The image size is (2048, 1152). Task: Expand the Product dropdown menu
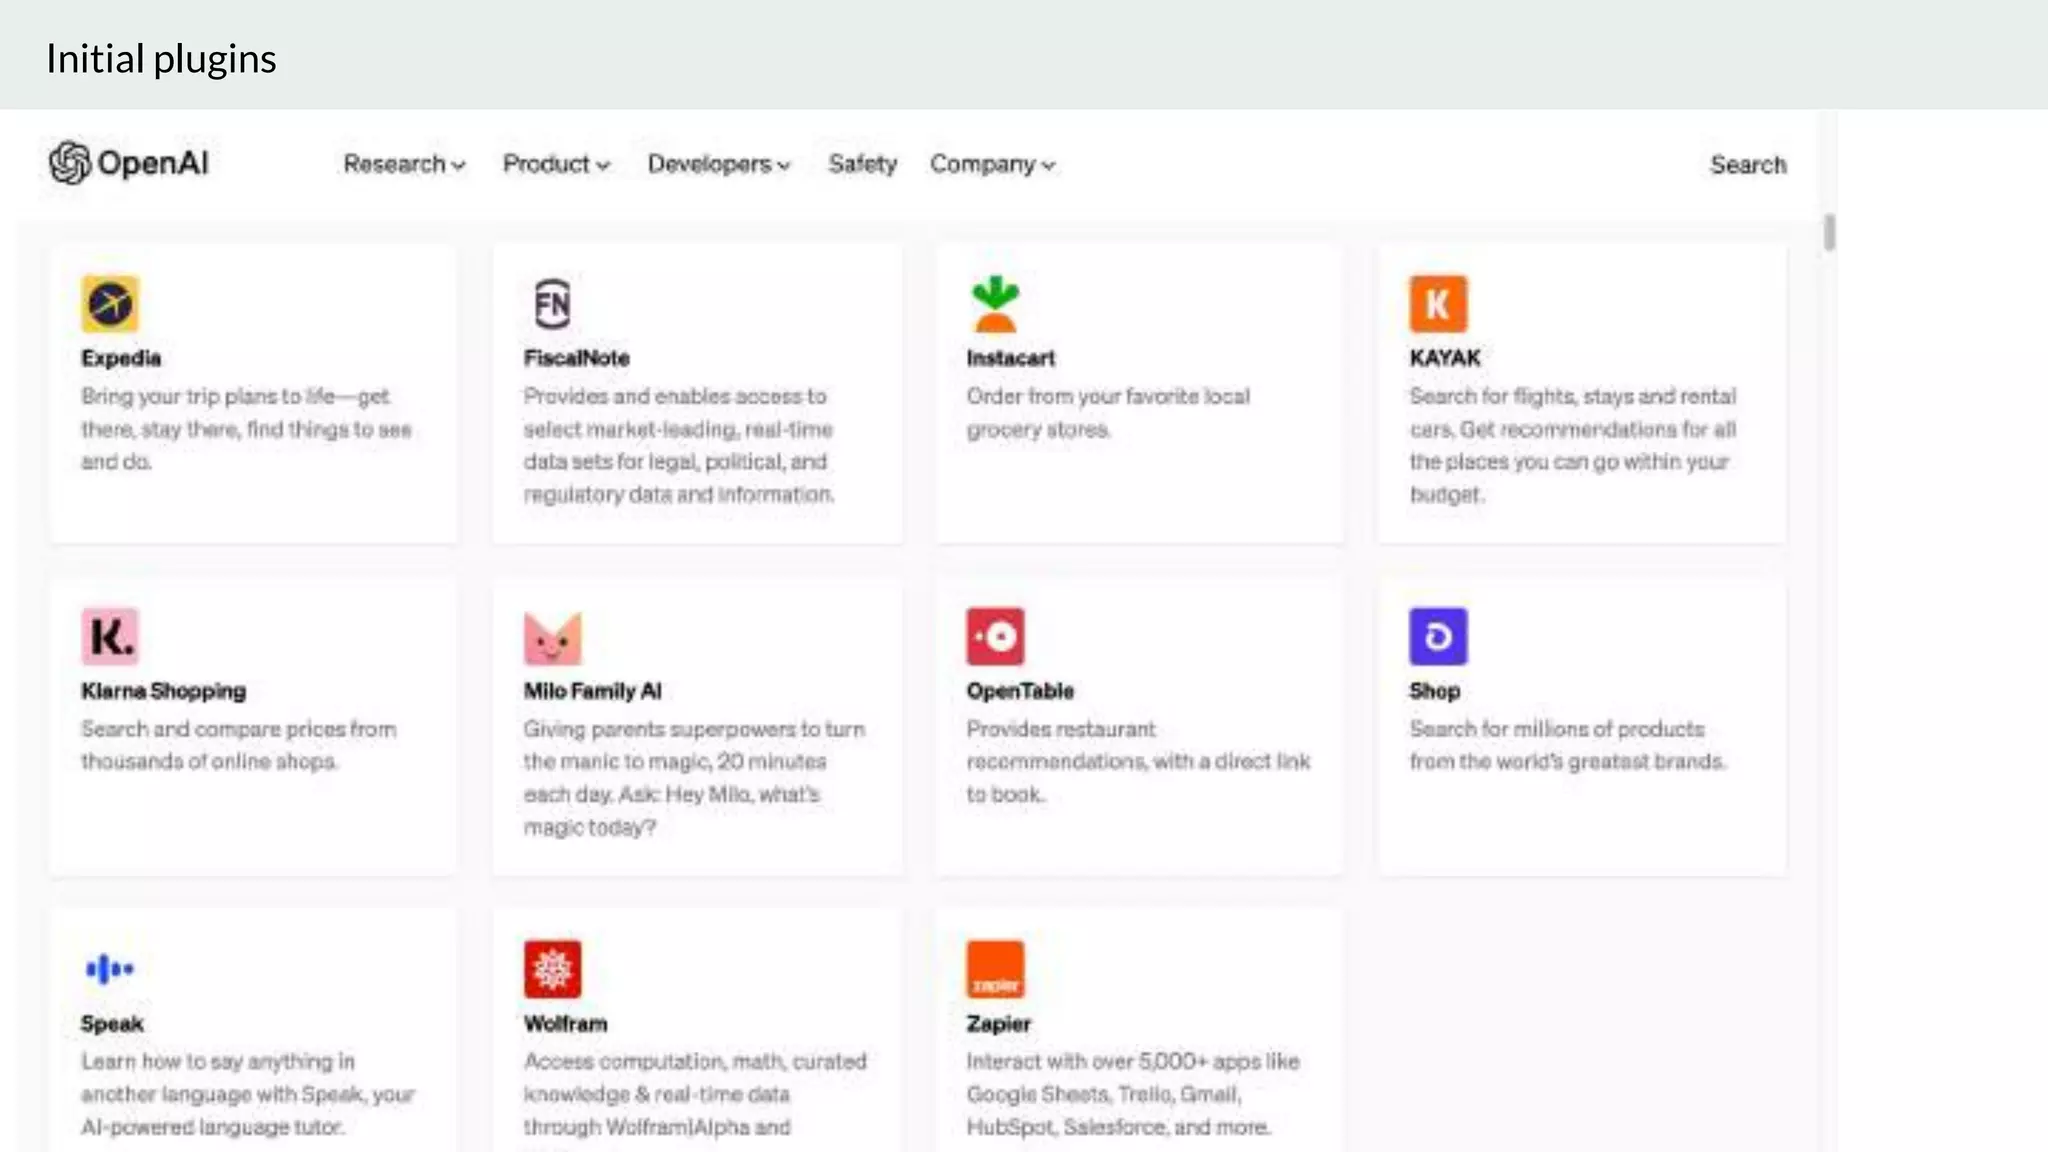pyautogui.click(x=556, y=164)
